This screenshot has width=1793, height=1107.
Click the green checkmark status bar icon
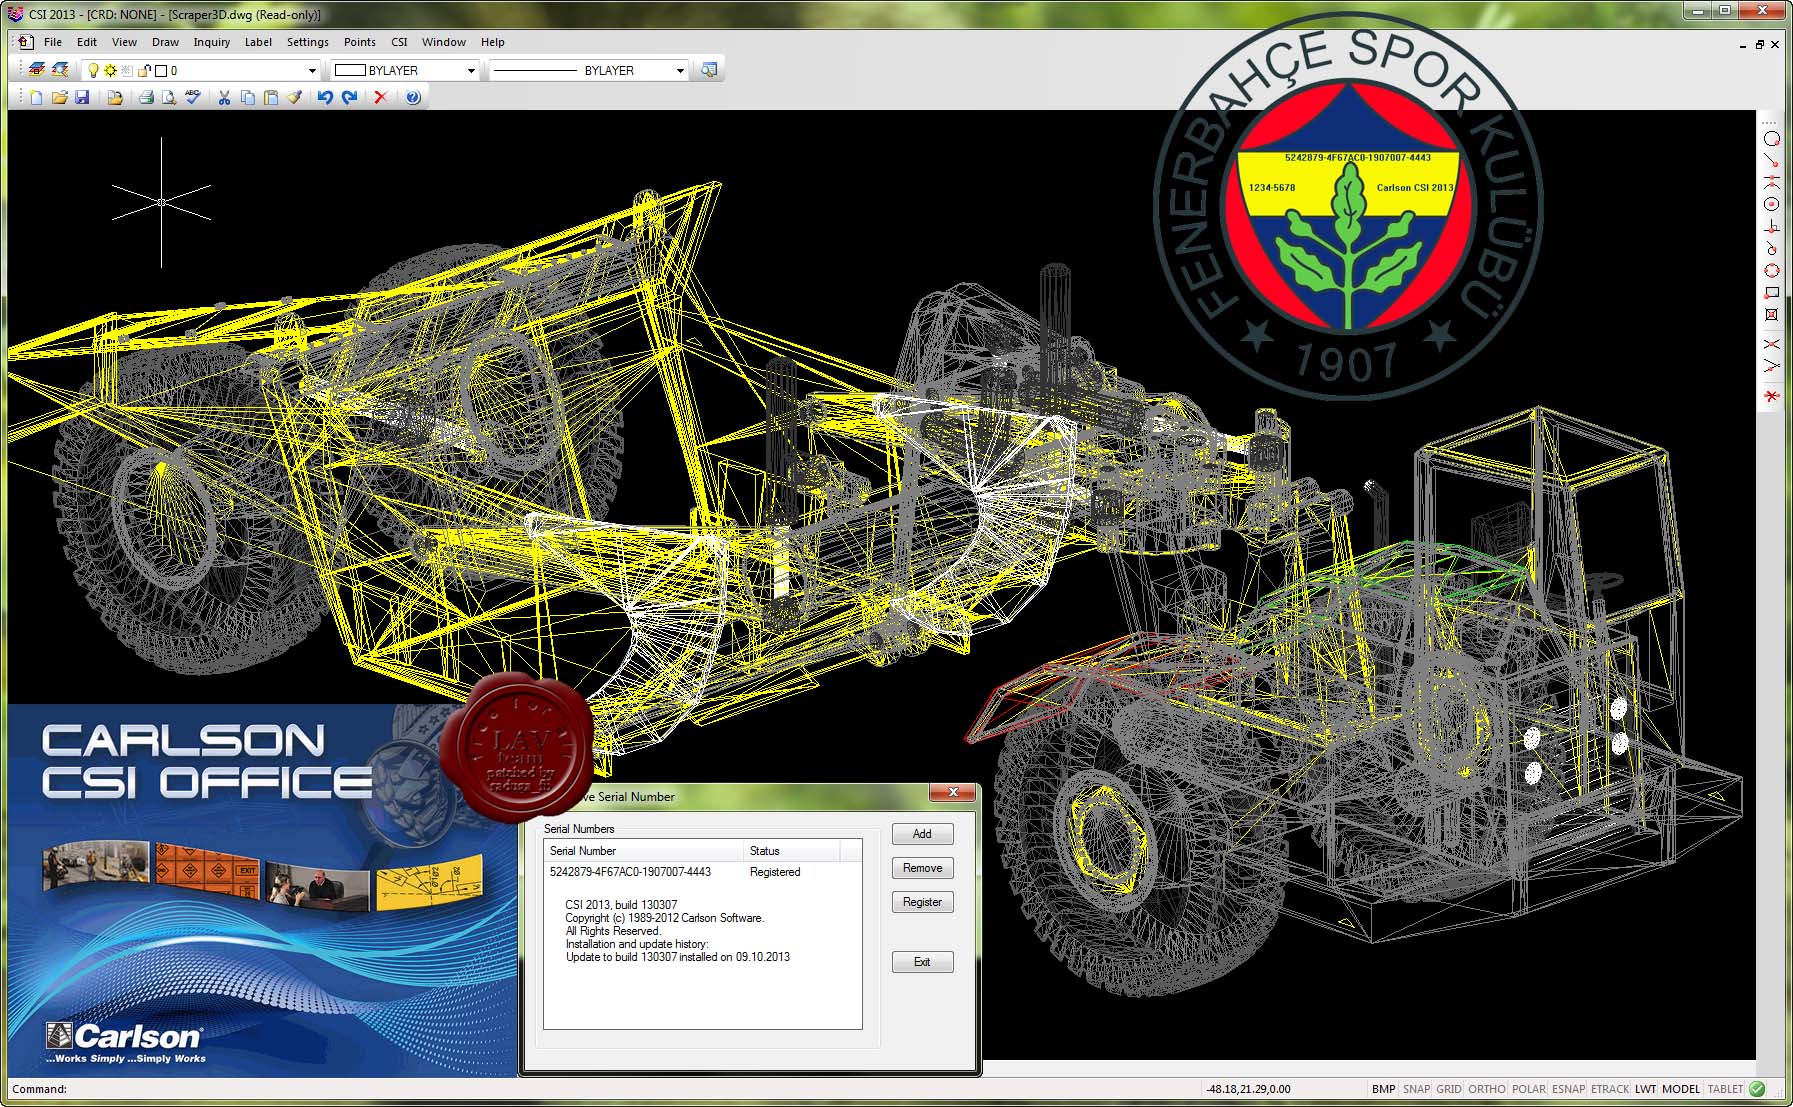pos(1758,1089)
